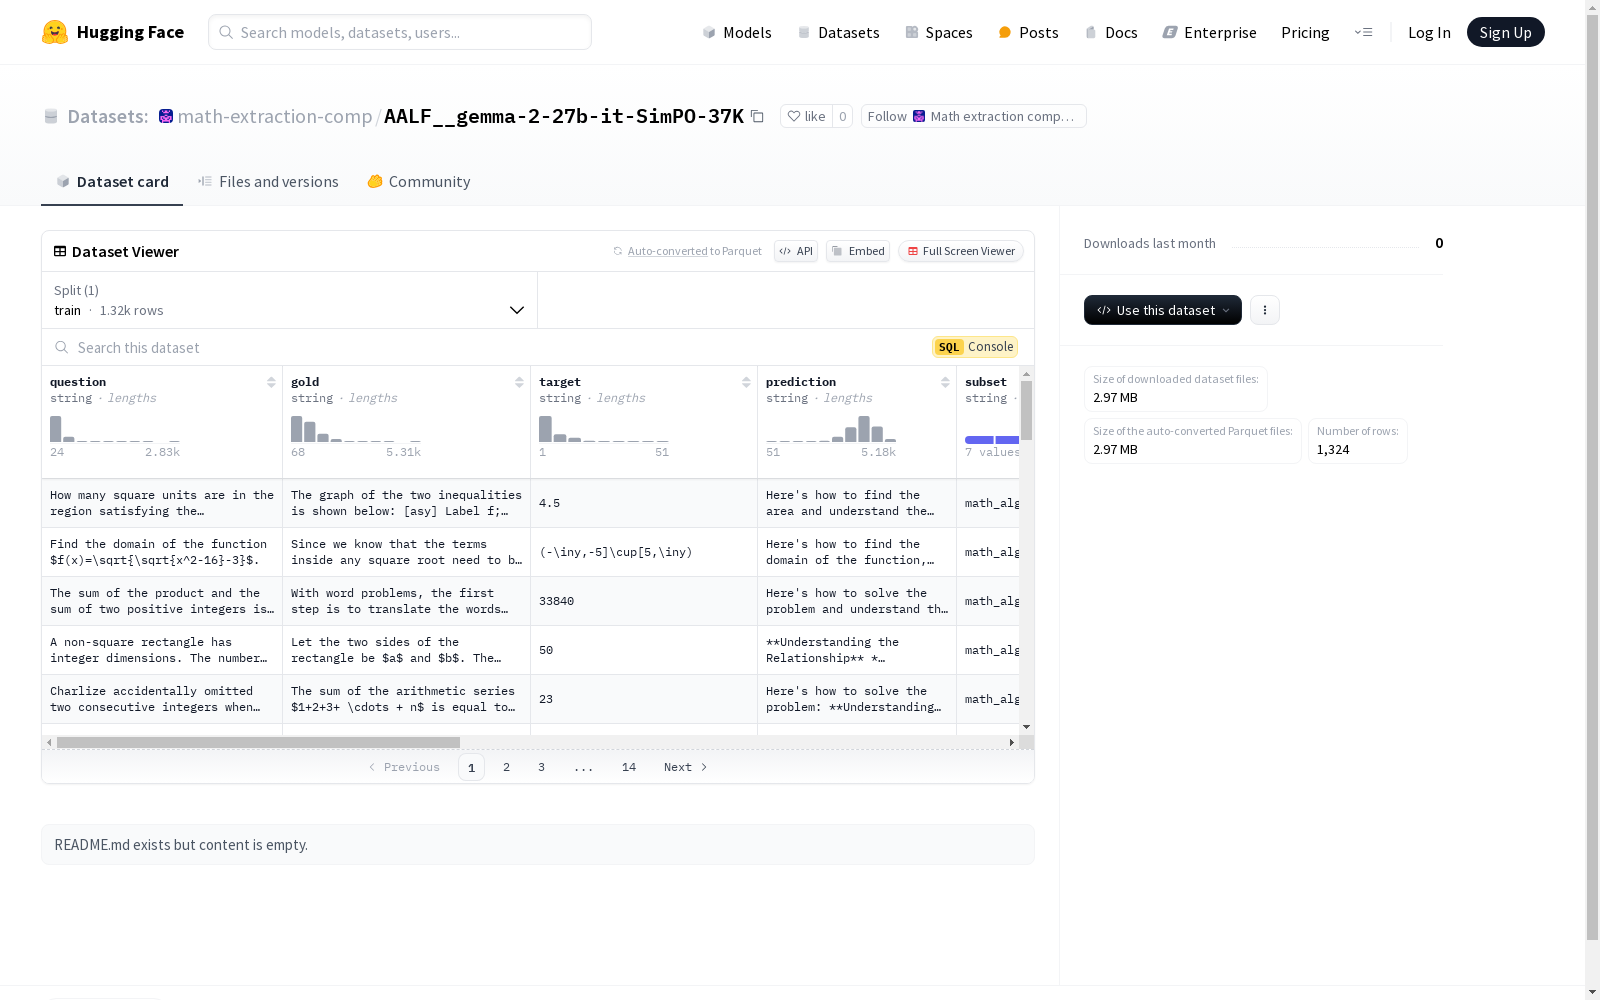Open Spaces in the top navigation
The width and height of the screenshot is (1600, 1000).
pos(938,32)
